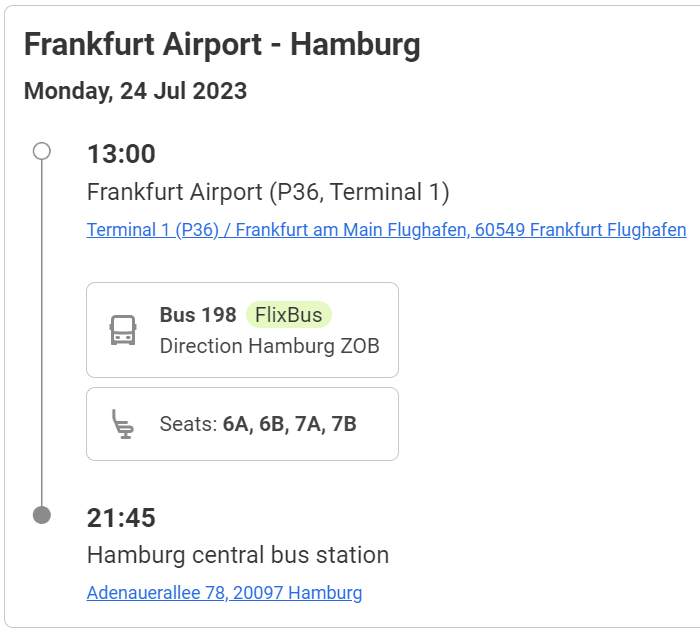The image size is (700, 633).
Task: Click the "Direction Hamburg ZOB" text
Action: click(270, 346)
